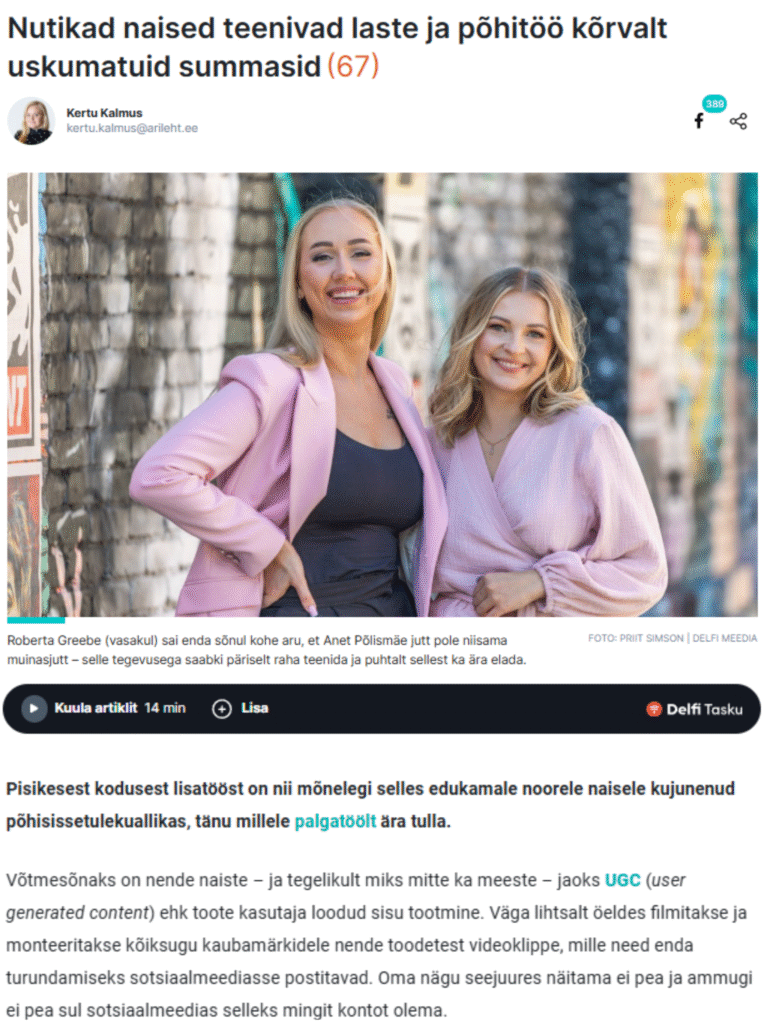
Task: Open Kertu Kalmus author avatar
Action: [31, 121]
